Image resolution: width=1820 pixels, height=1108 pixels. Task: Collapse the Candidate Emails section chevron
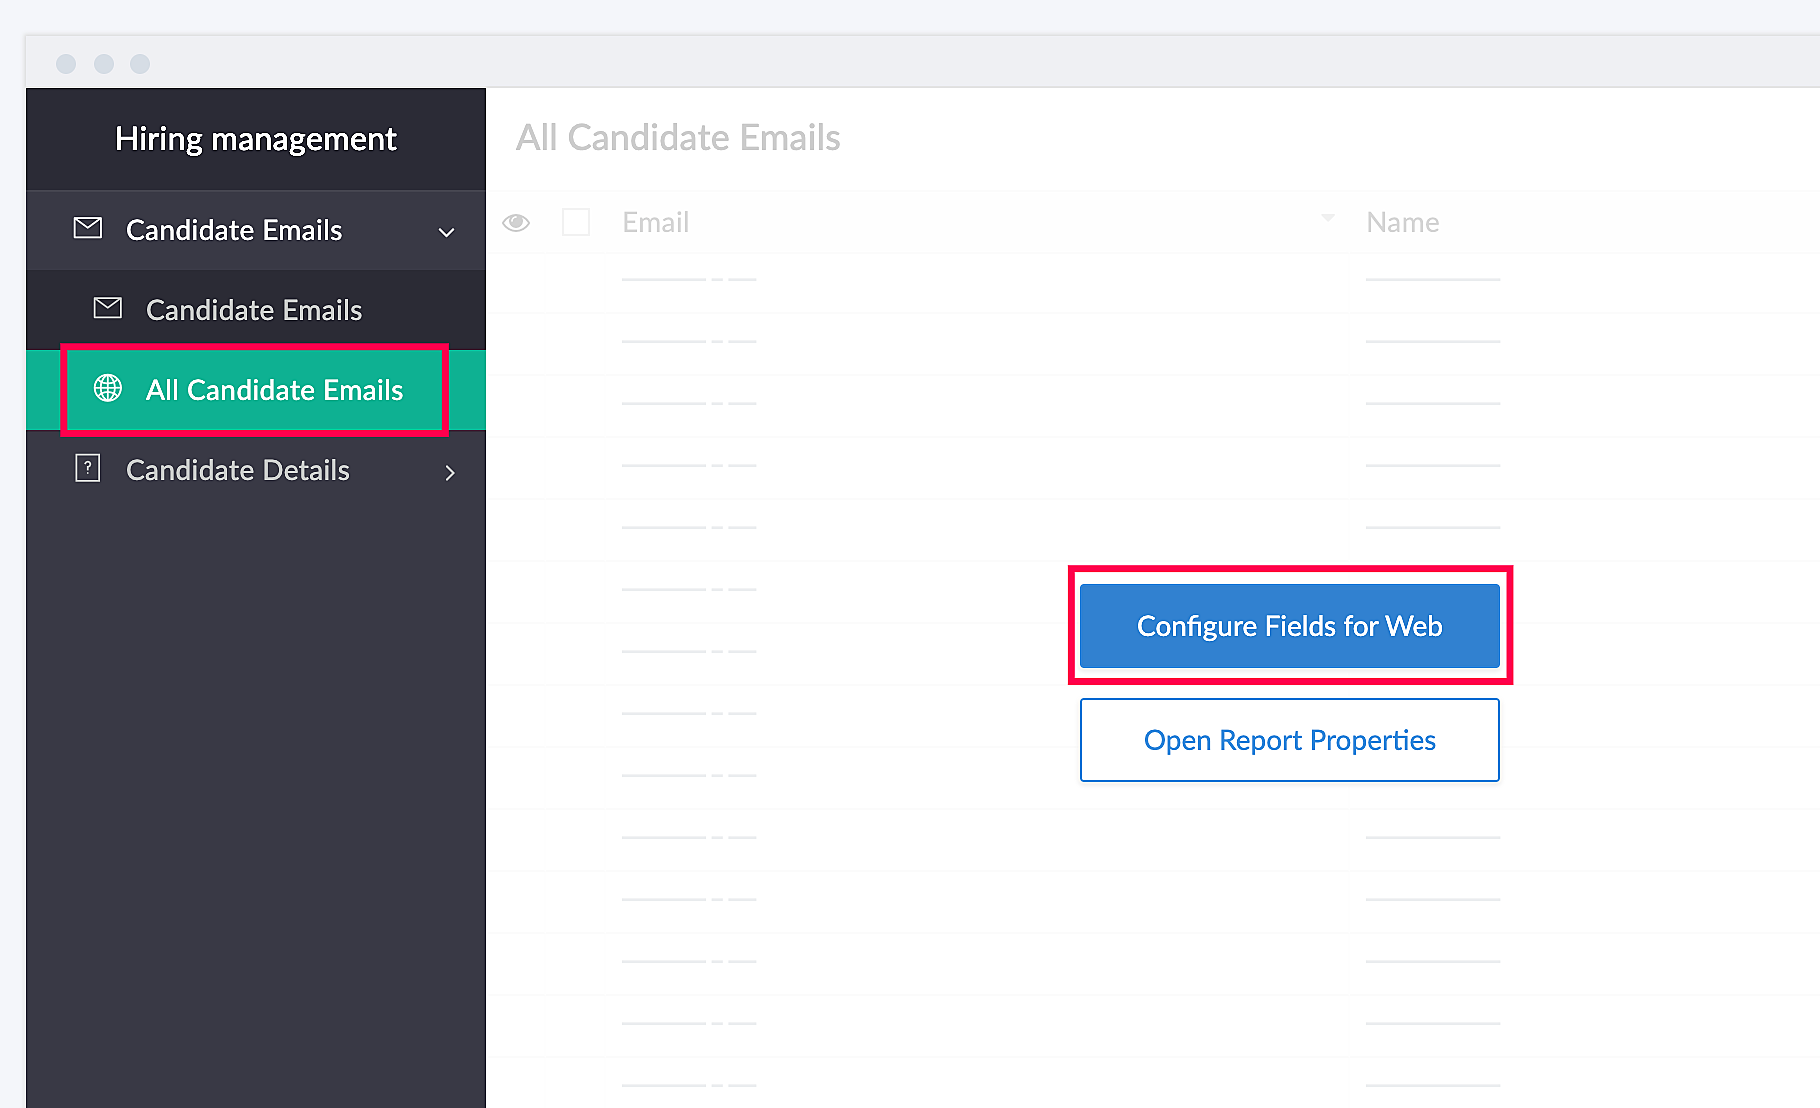(447, 232)
